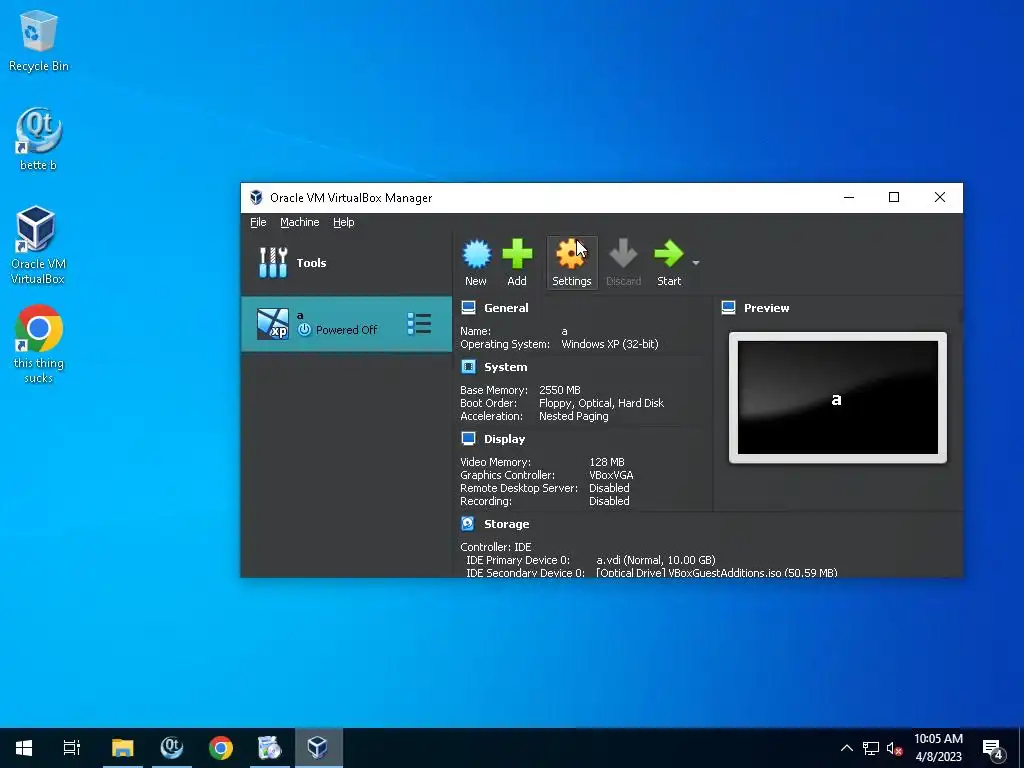Open the Machine menu
1024x768 pixels.
coord(300,222)
